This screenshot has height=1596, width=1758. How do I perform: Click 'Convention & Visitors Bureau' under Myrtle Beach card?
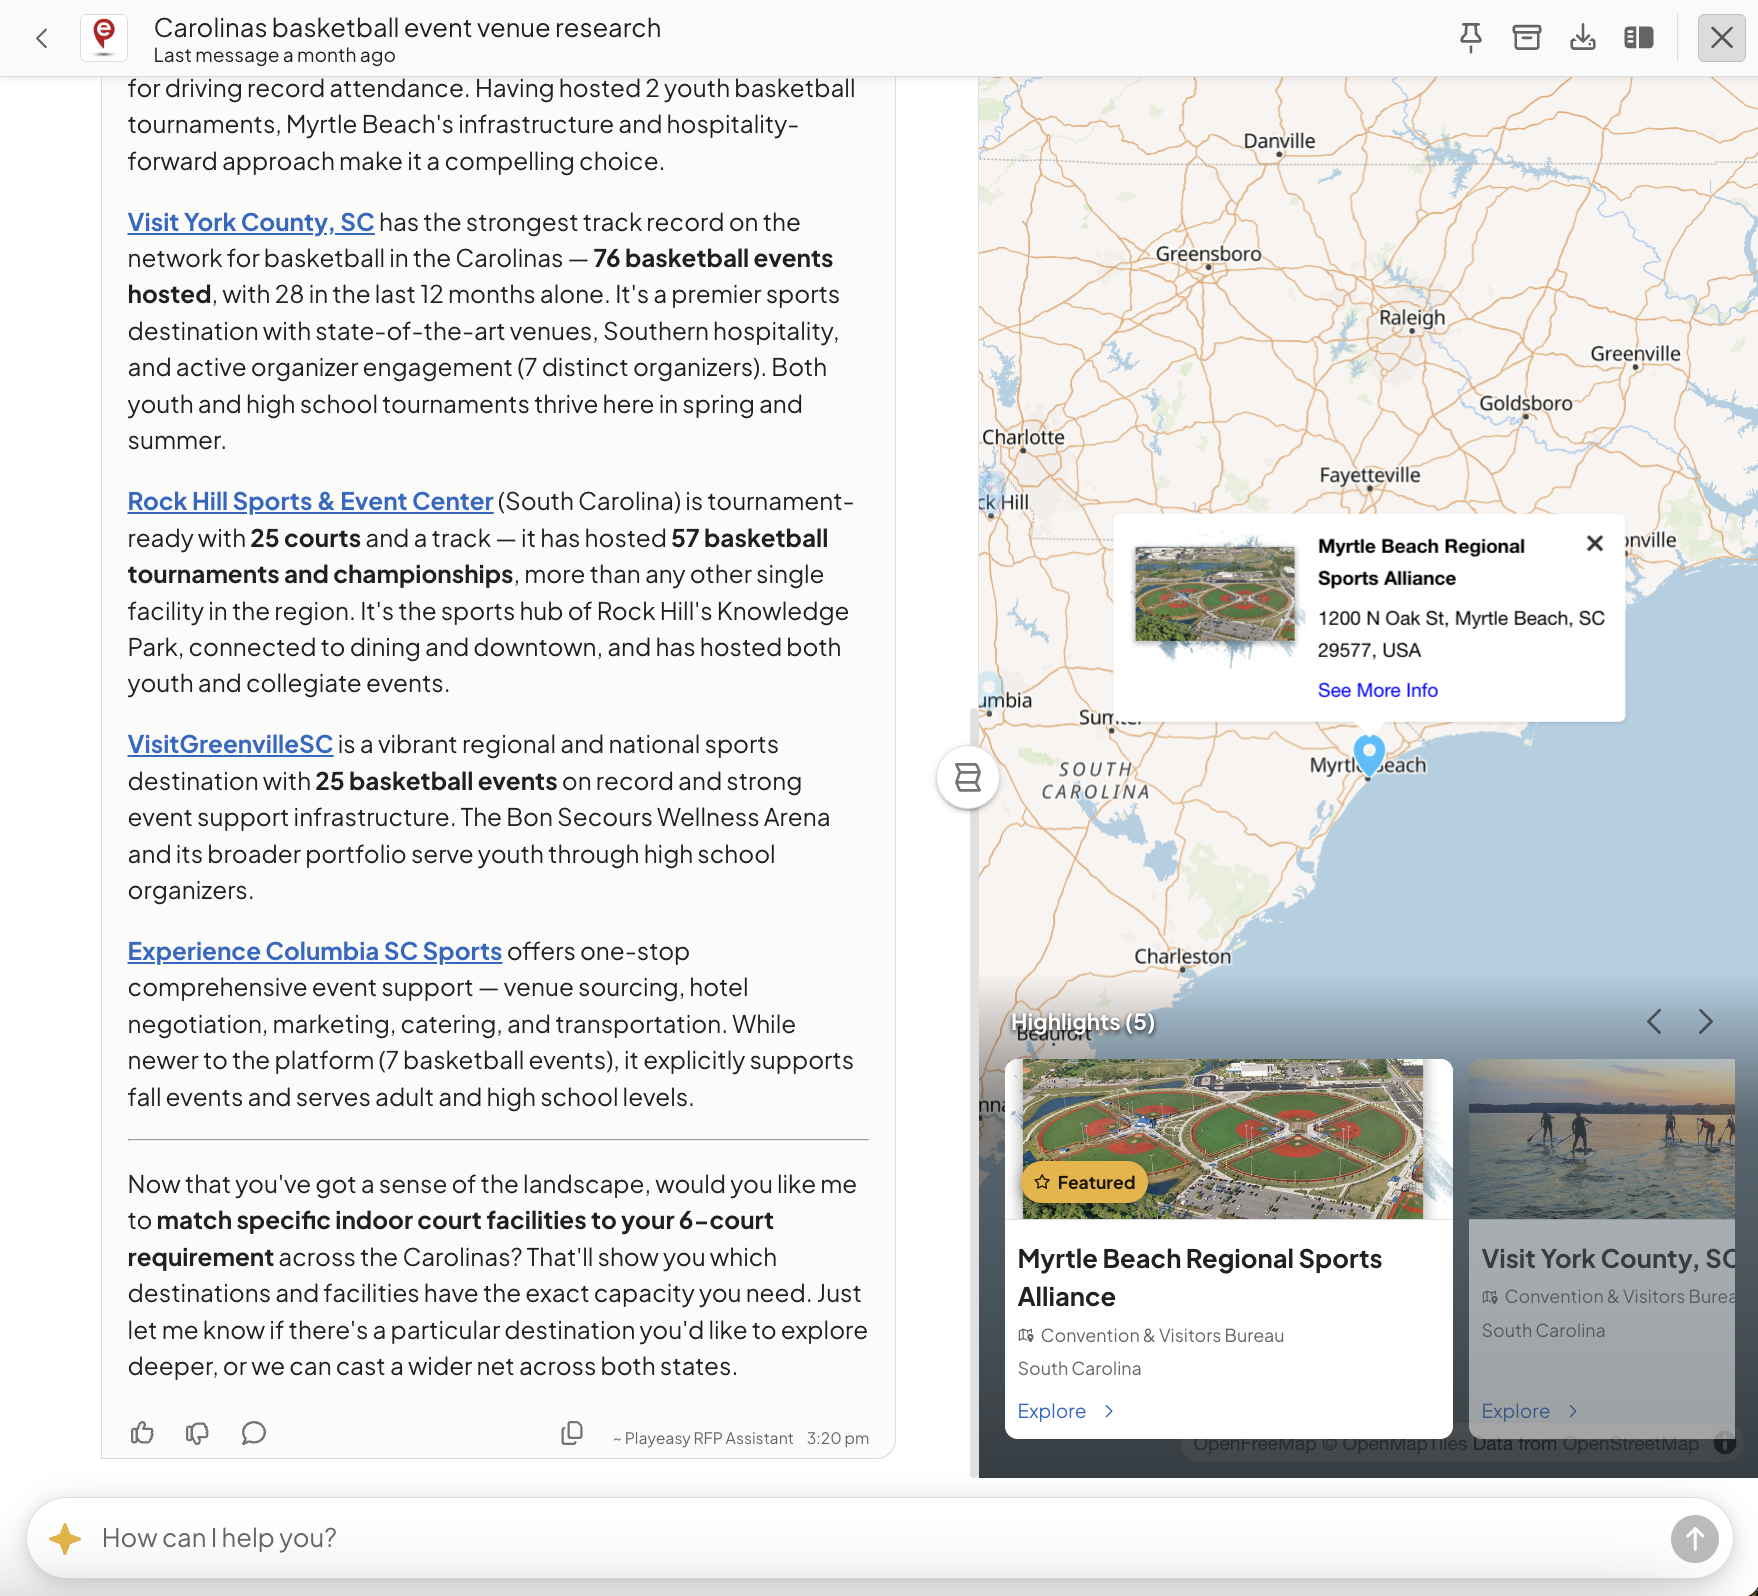(x=1162, y=1335)
